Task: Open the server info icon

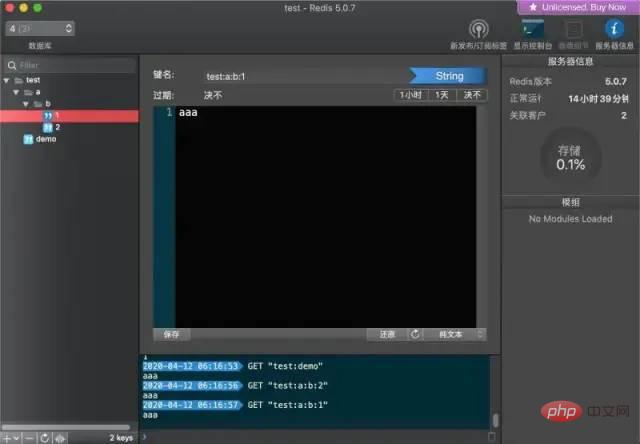Action: click(x=612, y=30)
